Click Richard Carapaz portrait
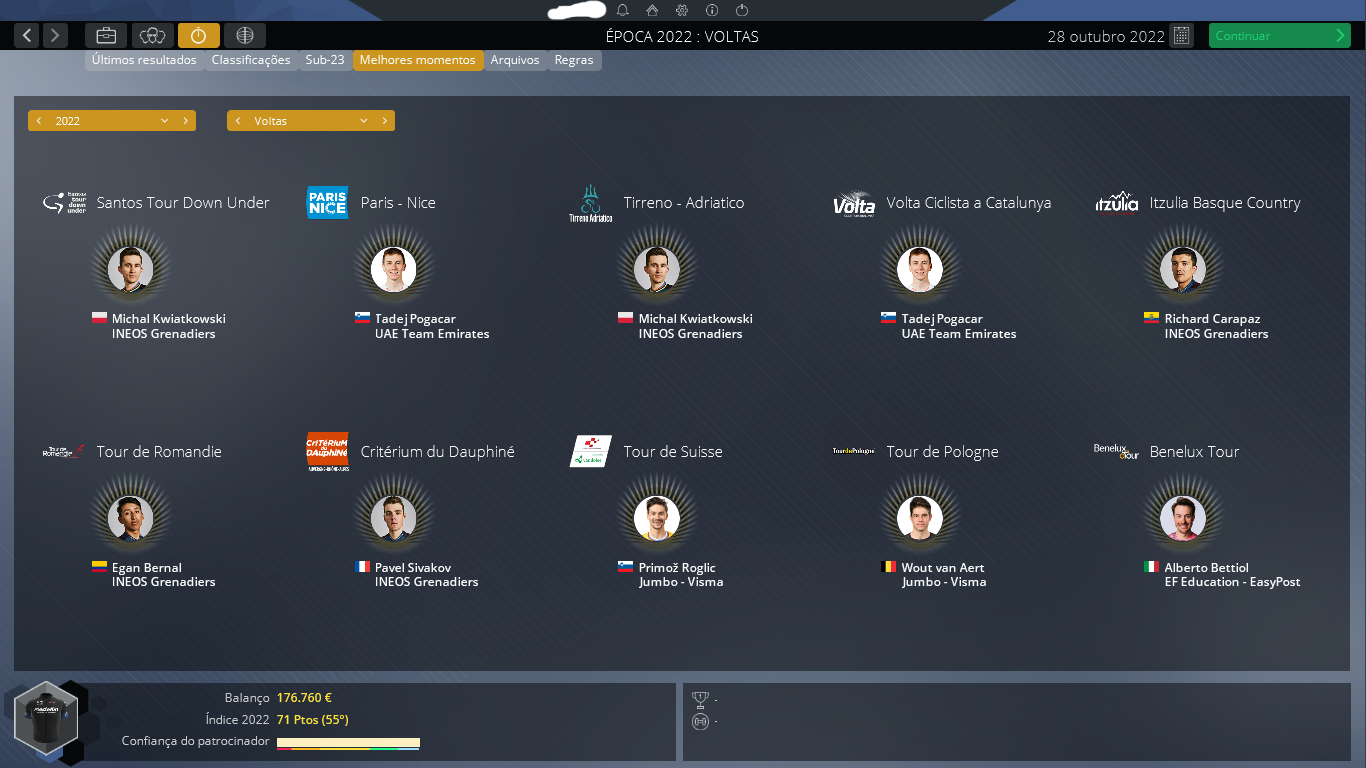The width and height of the screenshot is (1366, 768). pyautogui.click(x=1183, y=270)
